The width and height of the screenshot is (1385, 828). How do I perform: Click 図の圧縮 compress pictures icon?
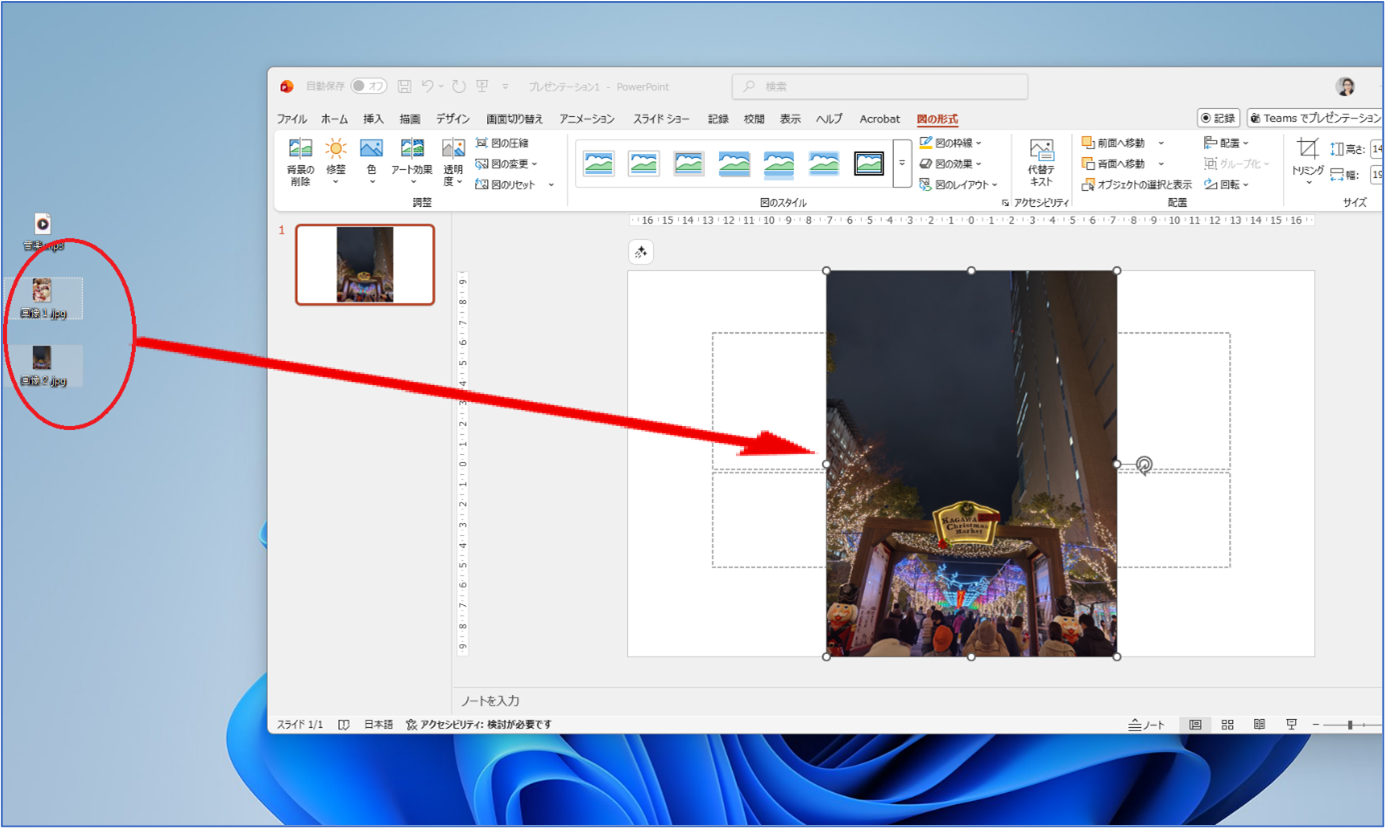[x=482, y=143]
